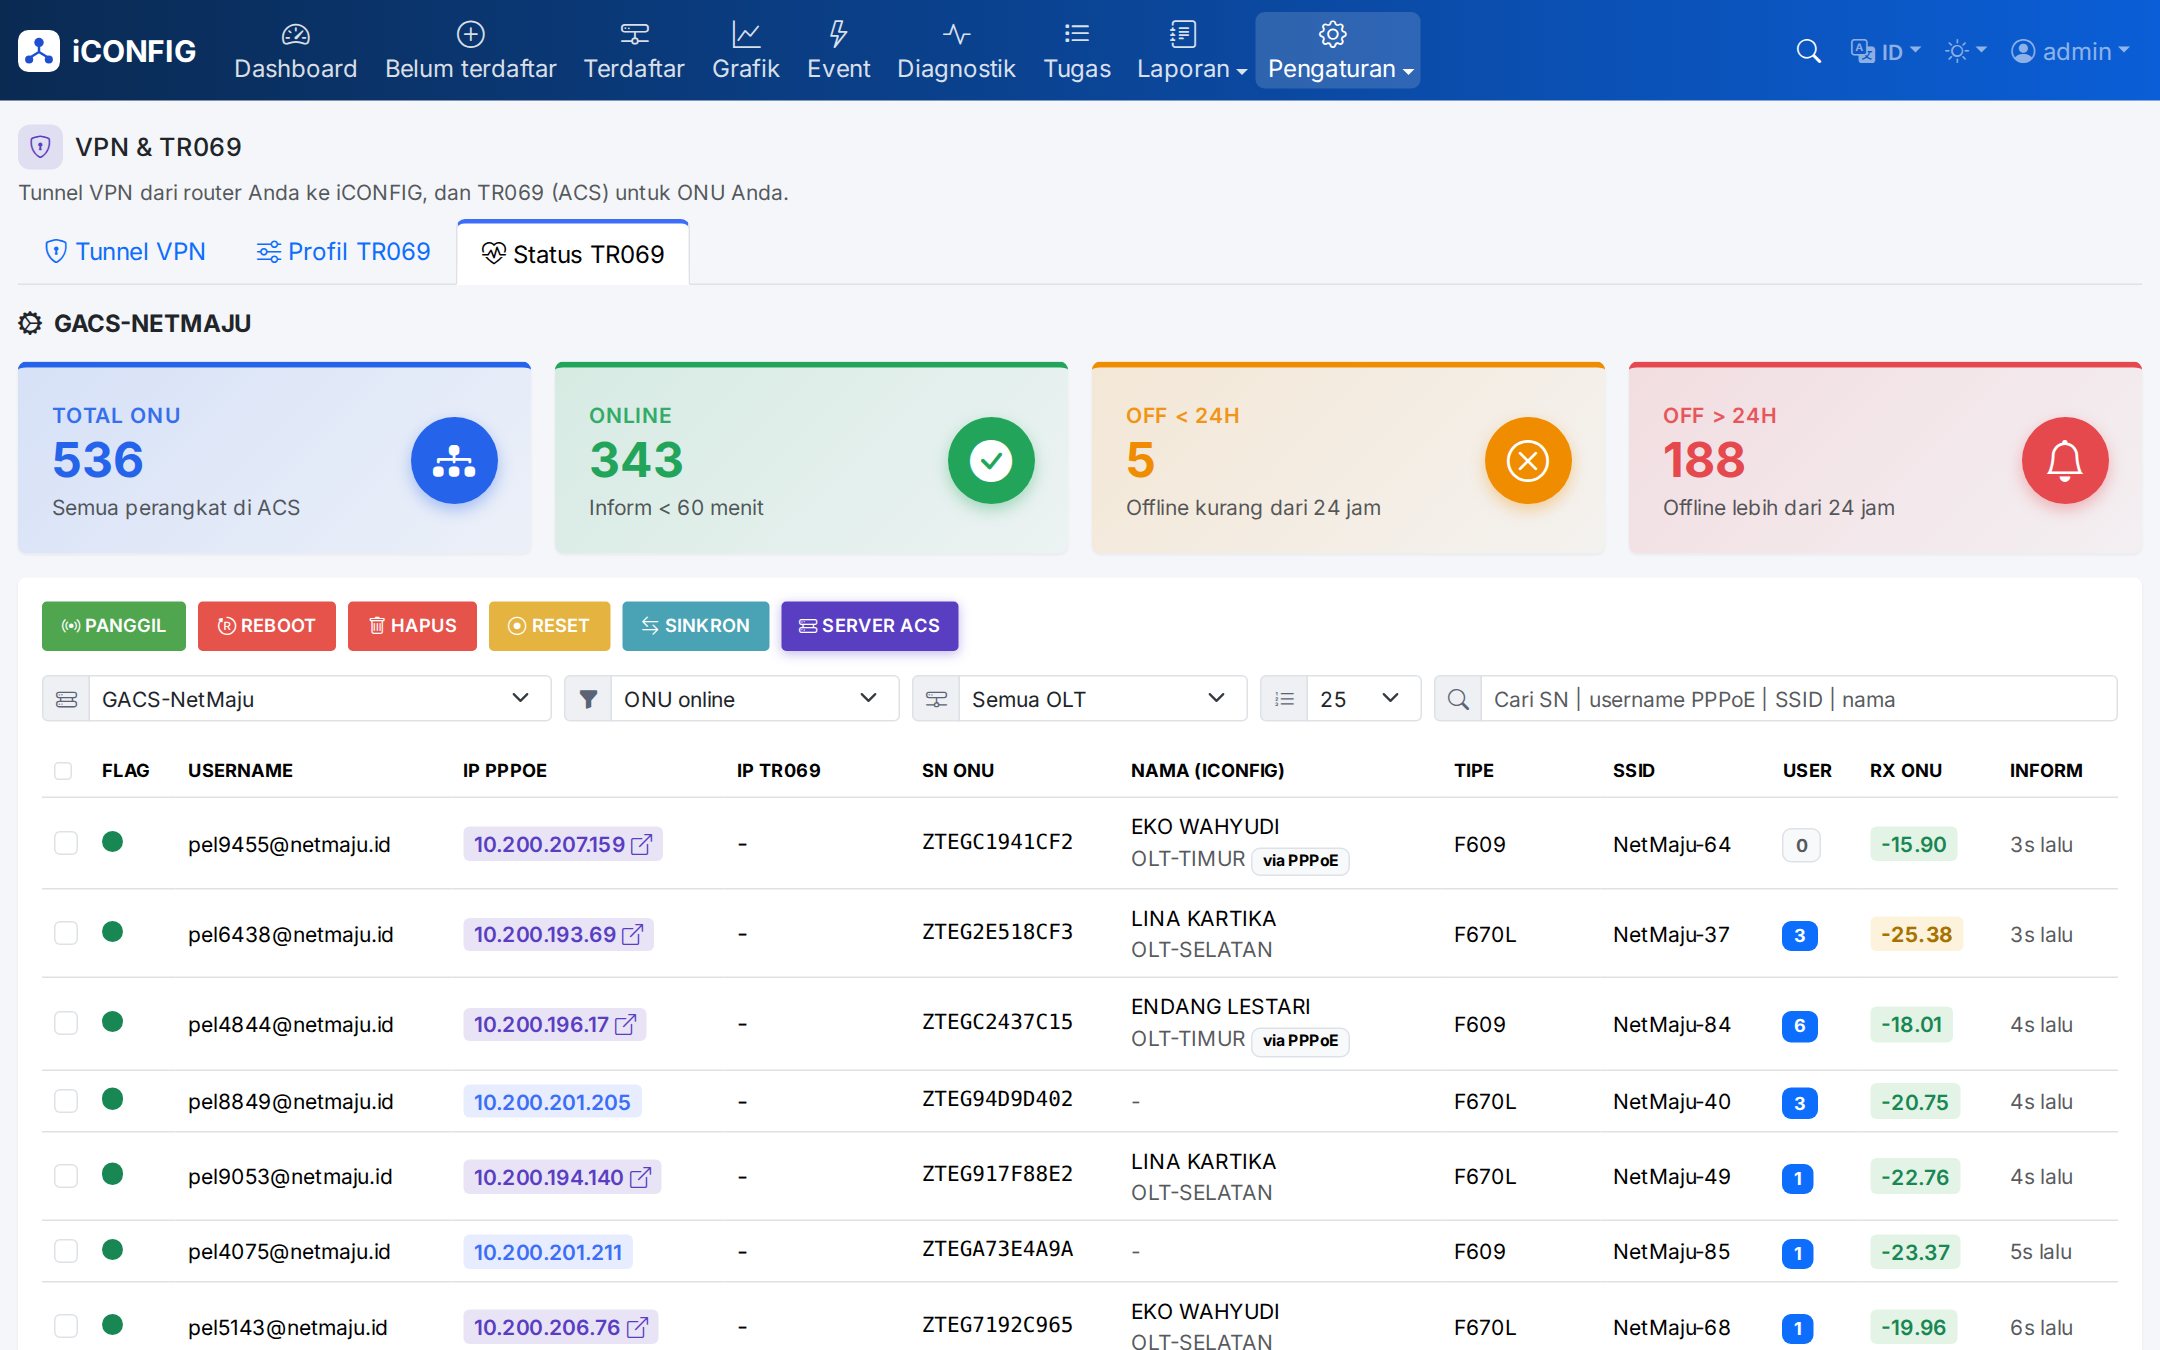Toggle the theme sun icon

[x=1965, y=51]
